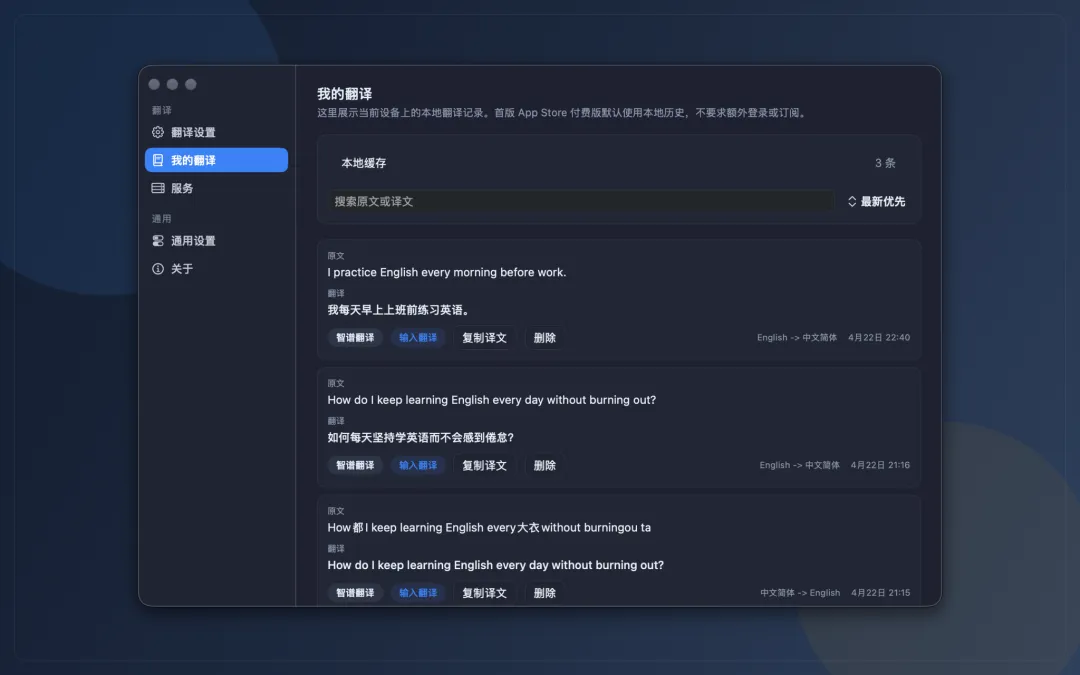Click the up-down chevron icon for 最新优先

tap(852, 202)
